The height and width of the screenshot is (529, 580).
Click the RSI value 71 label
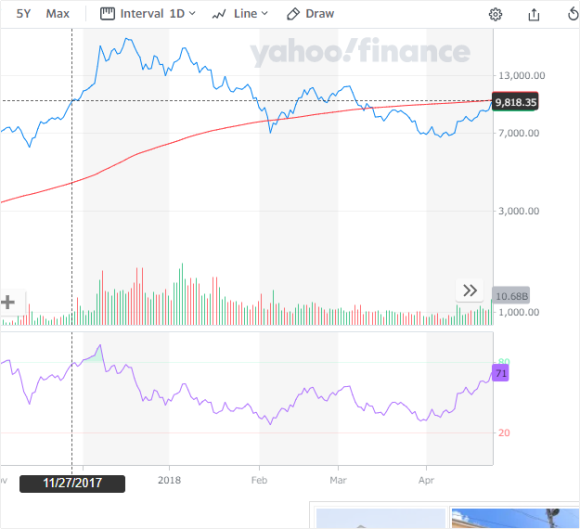[x=500, y=373]
